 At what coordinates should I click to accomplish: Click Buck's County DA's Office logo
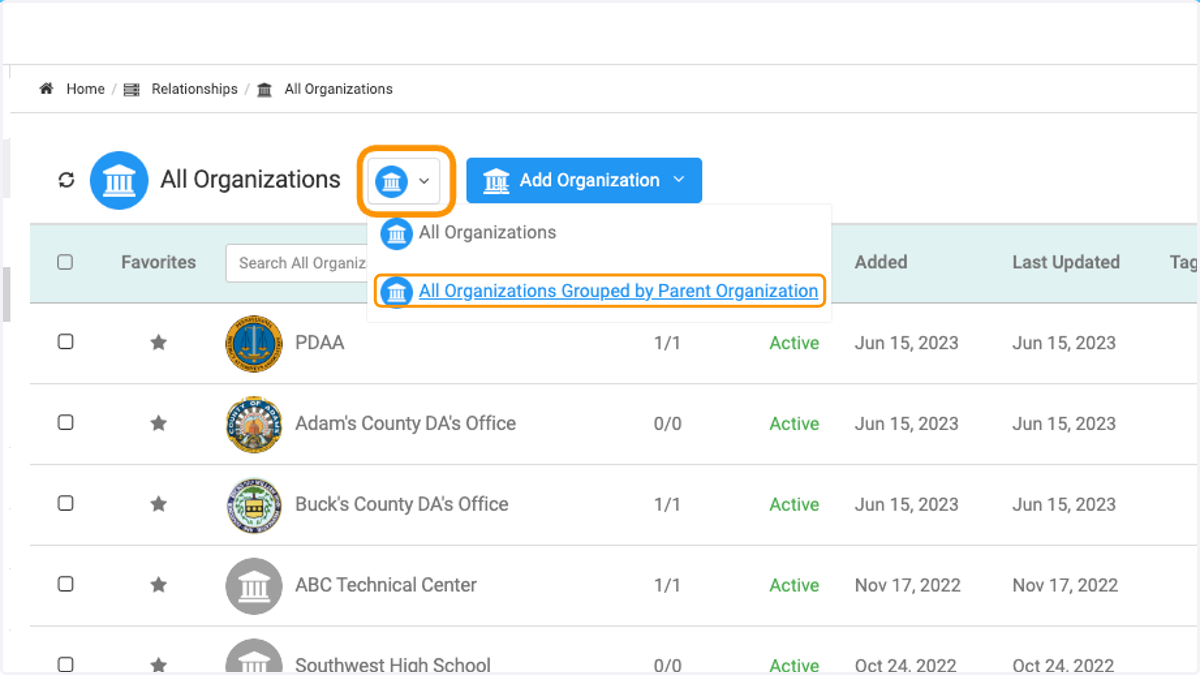point(254,505)
